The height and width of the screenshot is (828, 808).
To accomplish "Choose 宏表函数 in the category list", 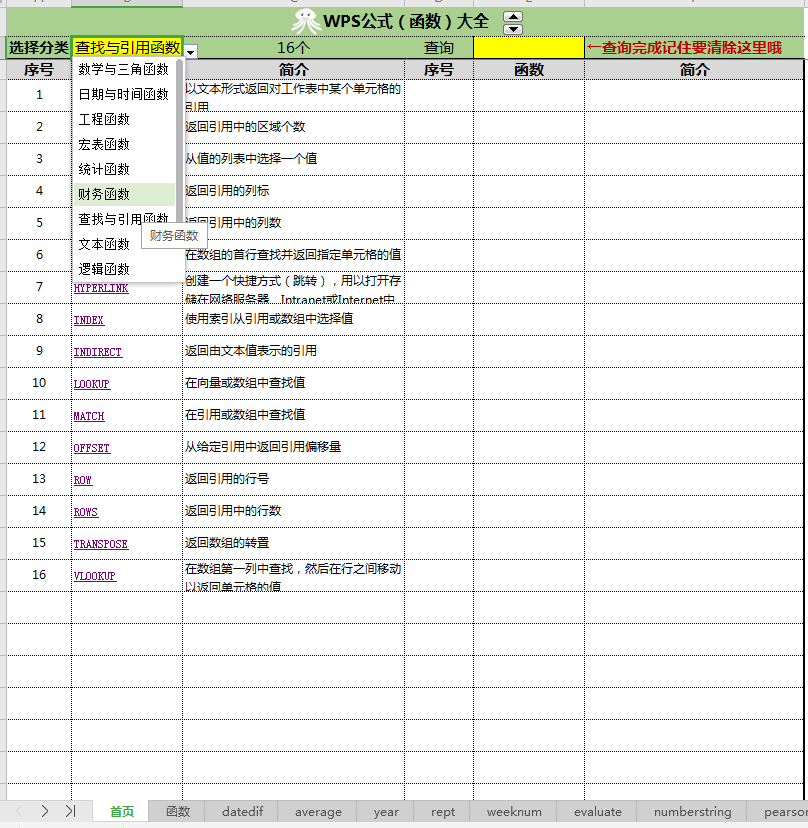I will click(x=124, y=144).
